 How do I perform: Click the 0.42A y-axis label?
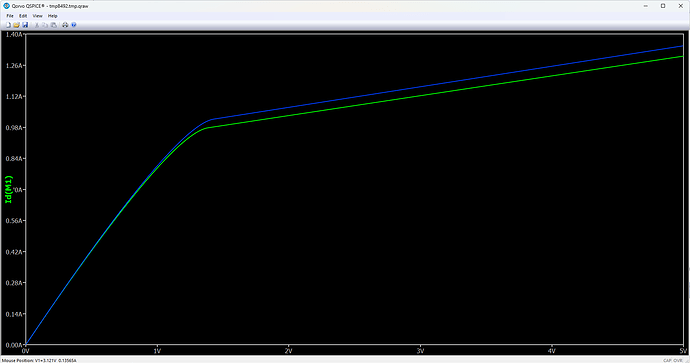[x=14, y=252]
